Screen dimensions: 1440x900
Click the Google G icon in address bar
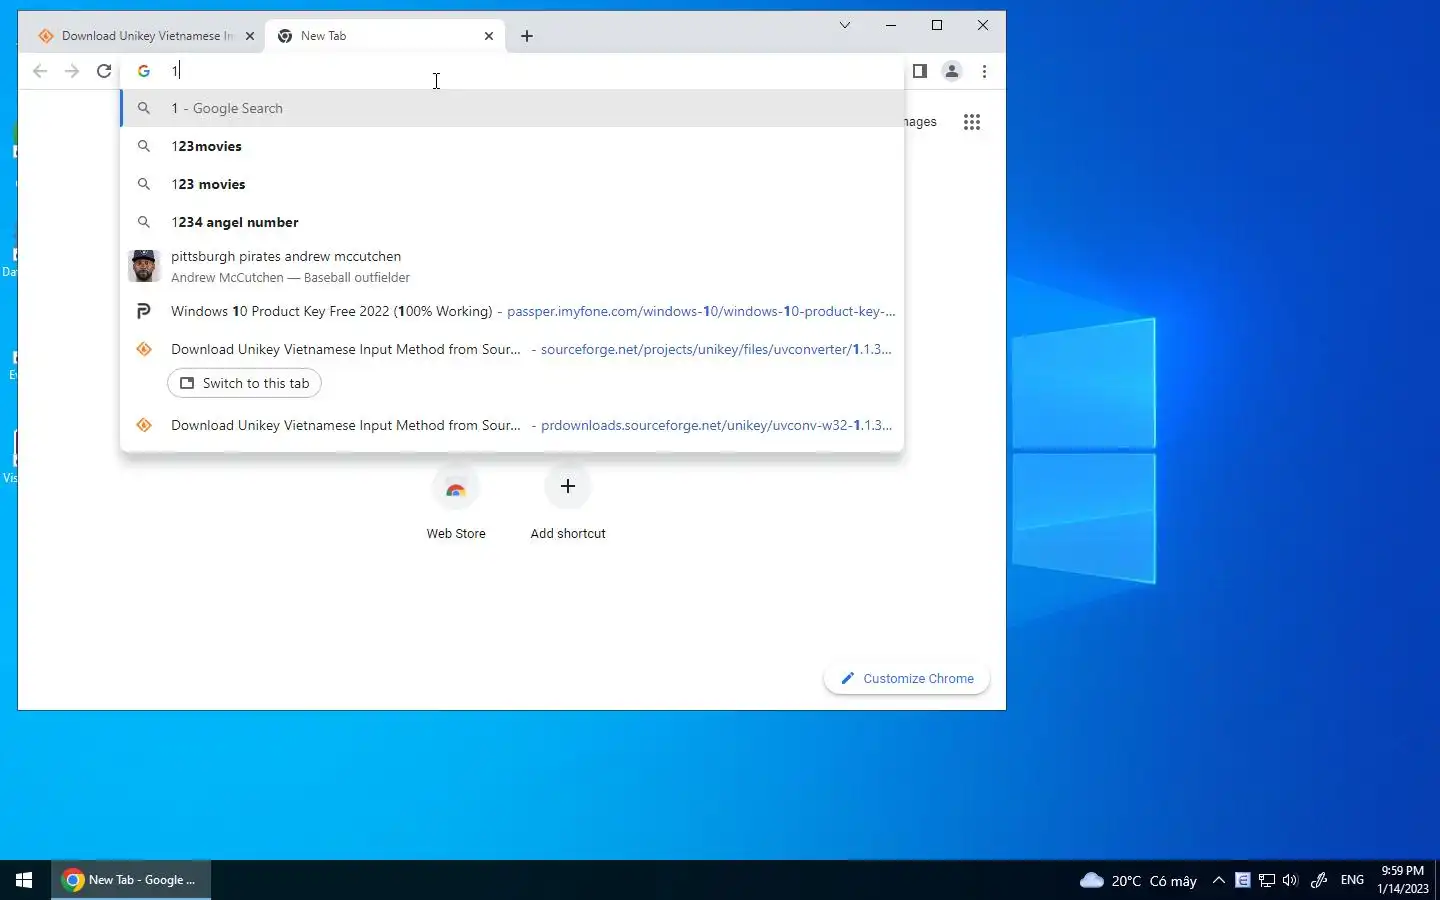(x=144, y=71)
